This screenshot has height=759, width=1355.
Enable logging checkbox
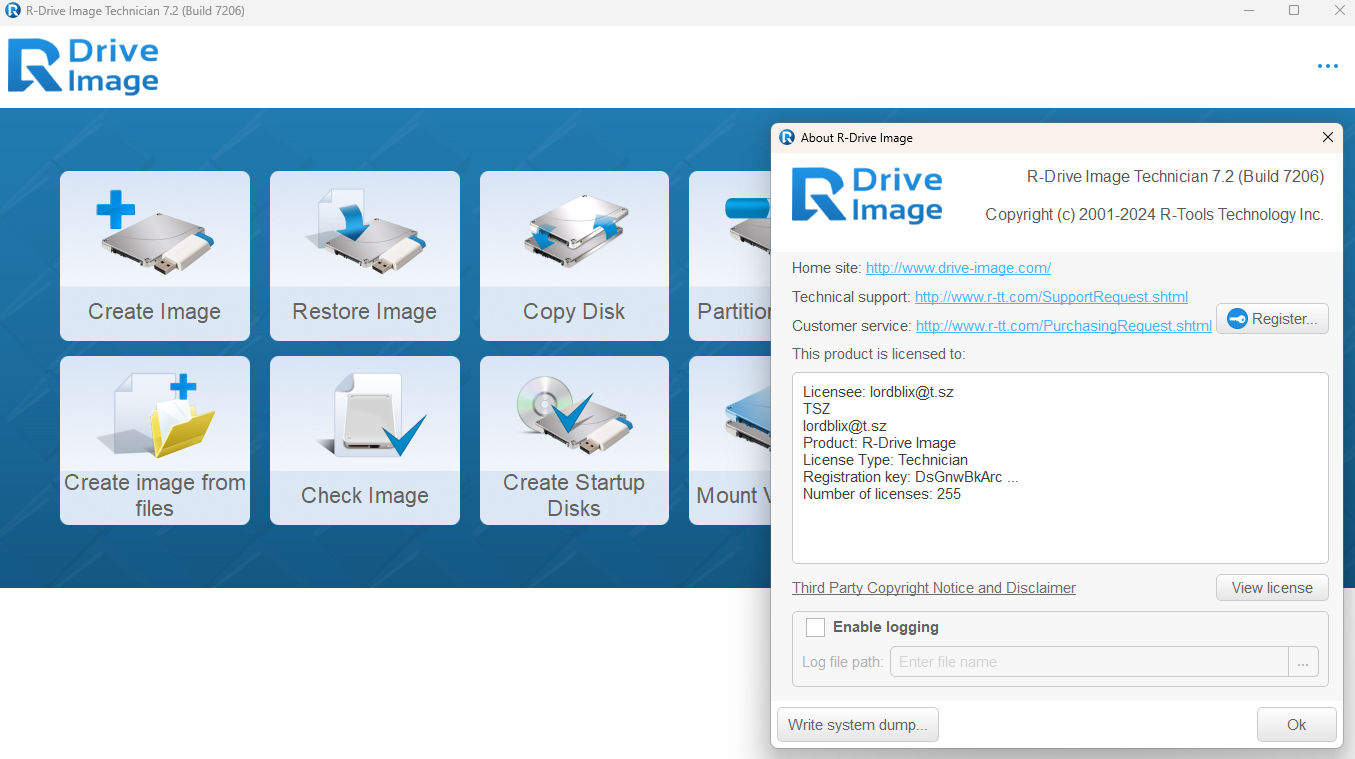click(815, 627)
